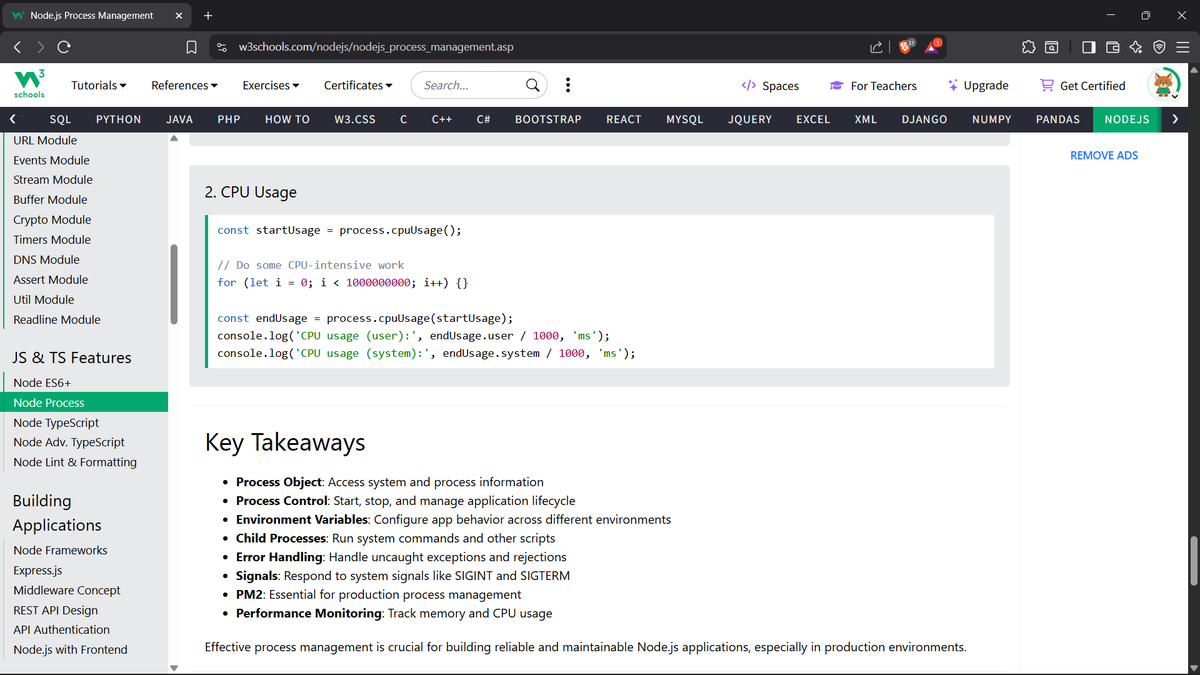Select the MYSQL topic tab
1200x675 pixels.
click(685, 119)
